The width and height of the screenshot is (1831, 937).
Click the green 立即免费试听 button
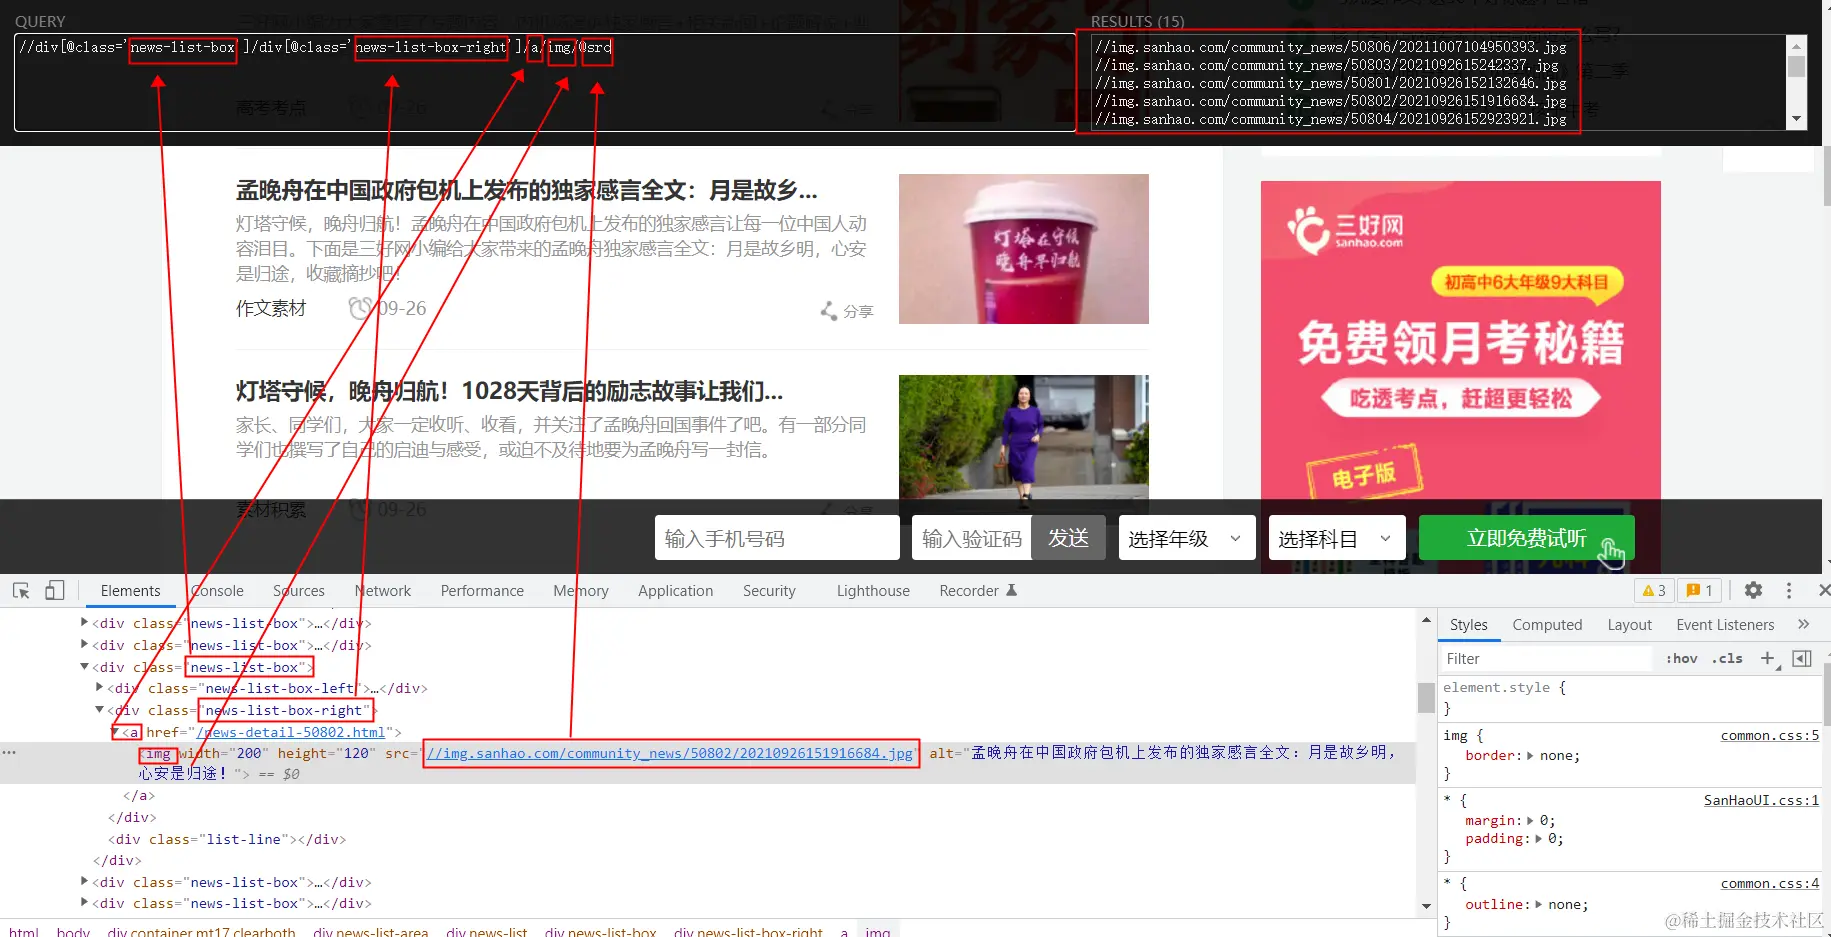[x=1527, y=538]
